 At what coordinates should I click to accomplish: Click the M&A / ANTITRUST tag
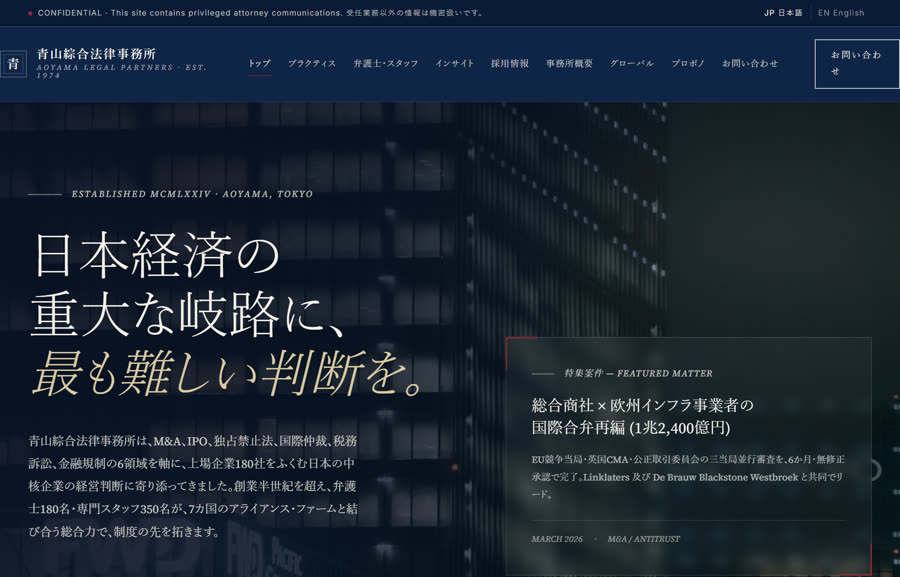pos(643,539)
